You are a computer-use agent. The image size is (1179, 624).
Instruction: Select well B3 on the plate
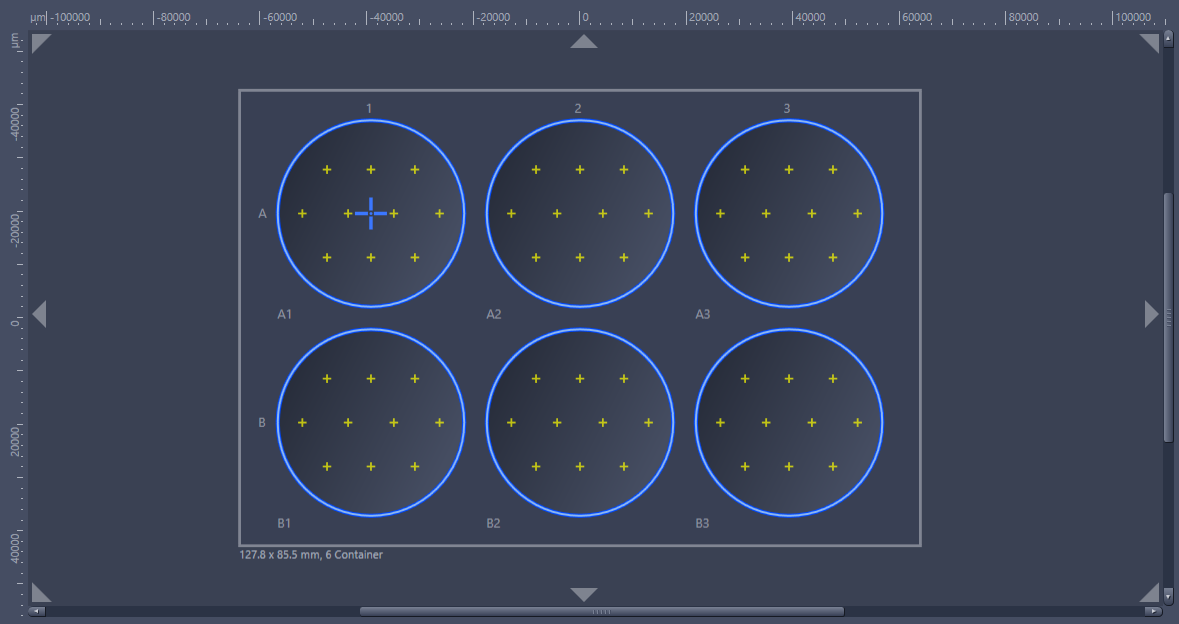789,422
